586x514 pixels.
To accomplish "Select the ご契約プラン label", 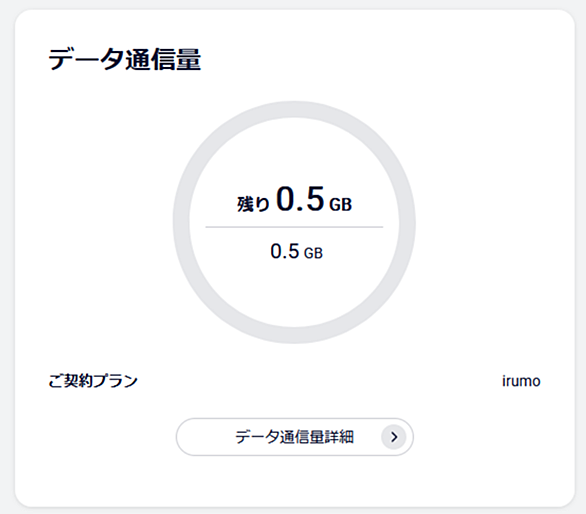I will point(93,381).
